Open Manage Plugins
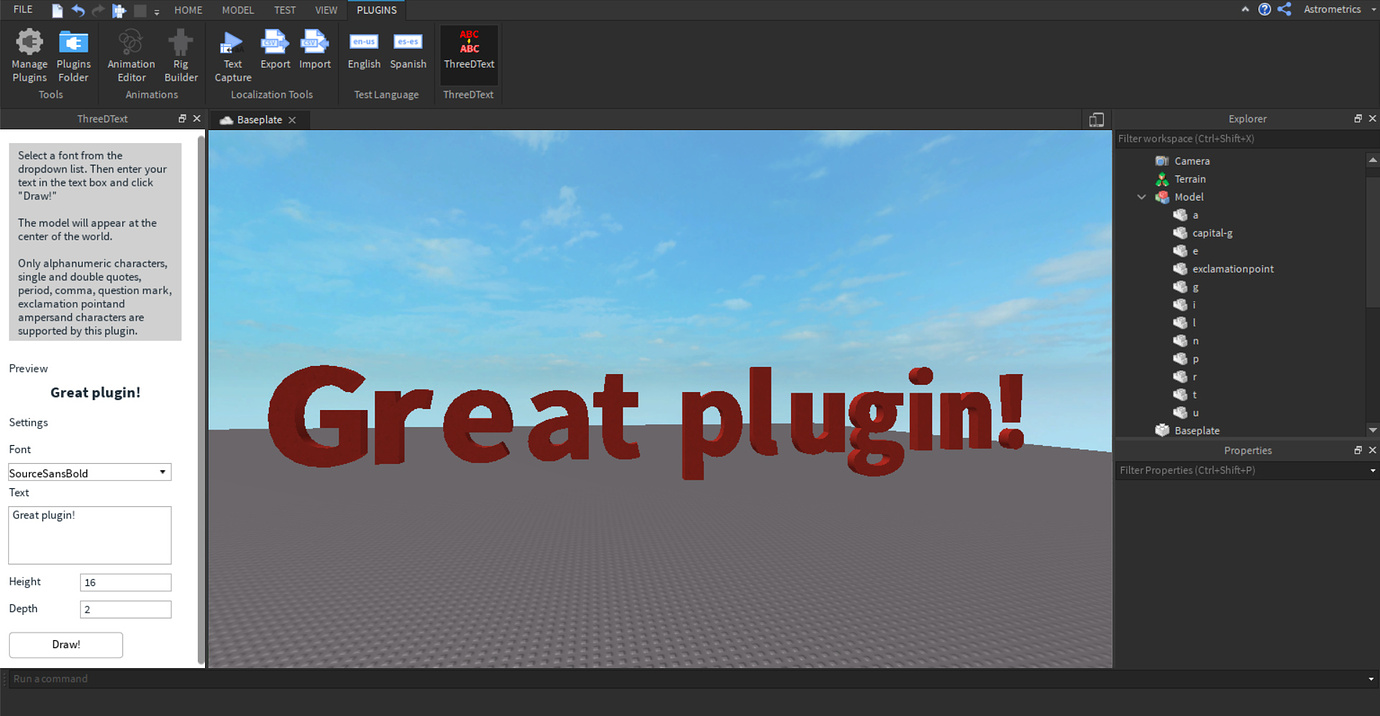The width and height of the screenshot is (1380, 716). coord(29,55)
